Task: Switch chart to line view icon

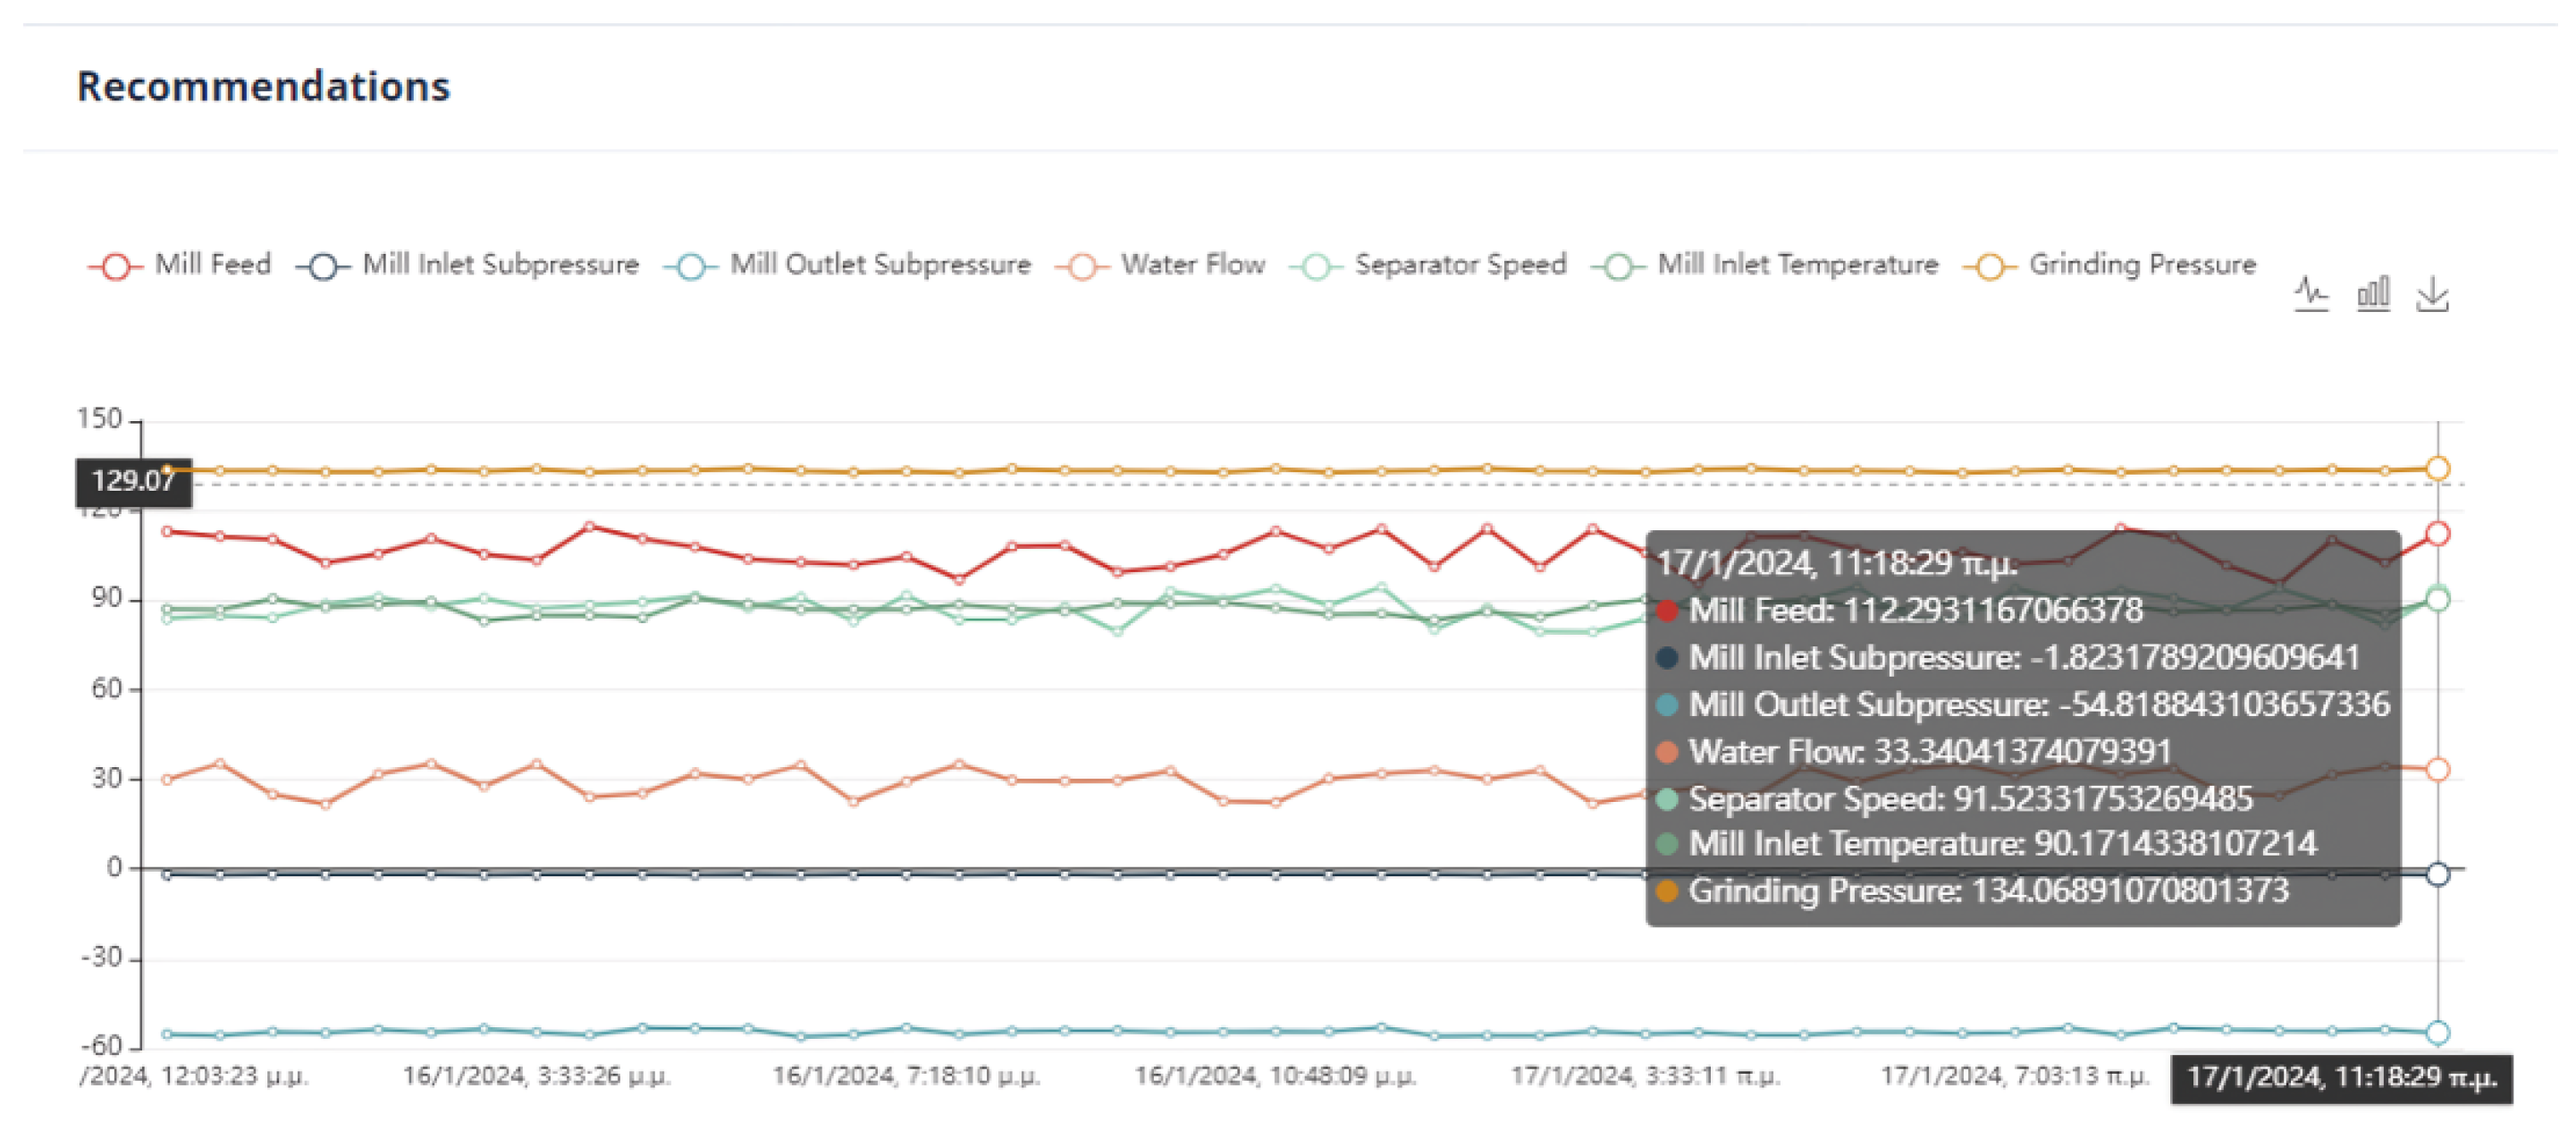Action: point(2311,294)
